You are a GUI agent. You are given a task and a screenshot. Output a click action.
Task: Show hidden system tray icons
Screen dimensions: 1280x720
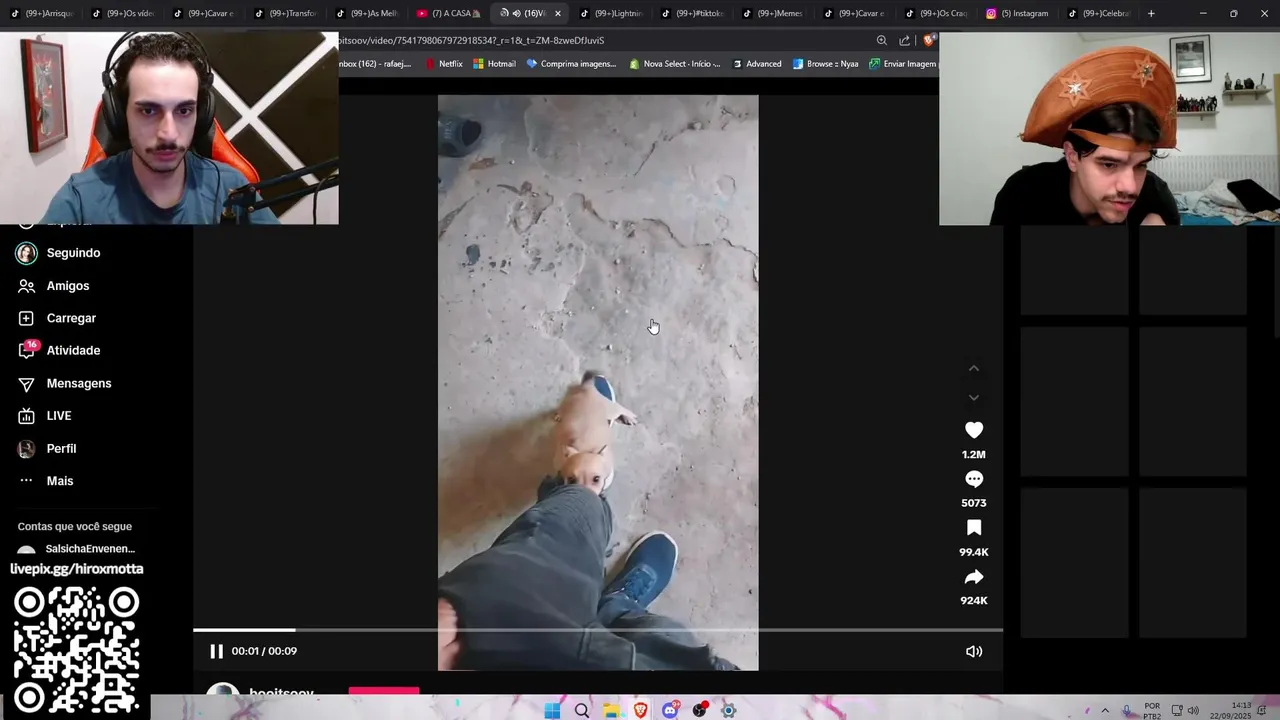(x=1105, y=711)
